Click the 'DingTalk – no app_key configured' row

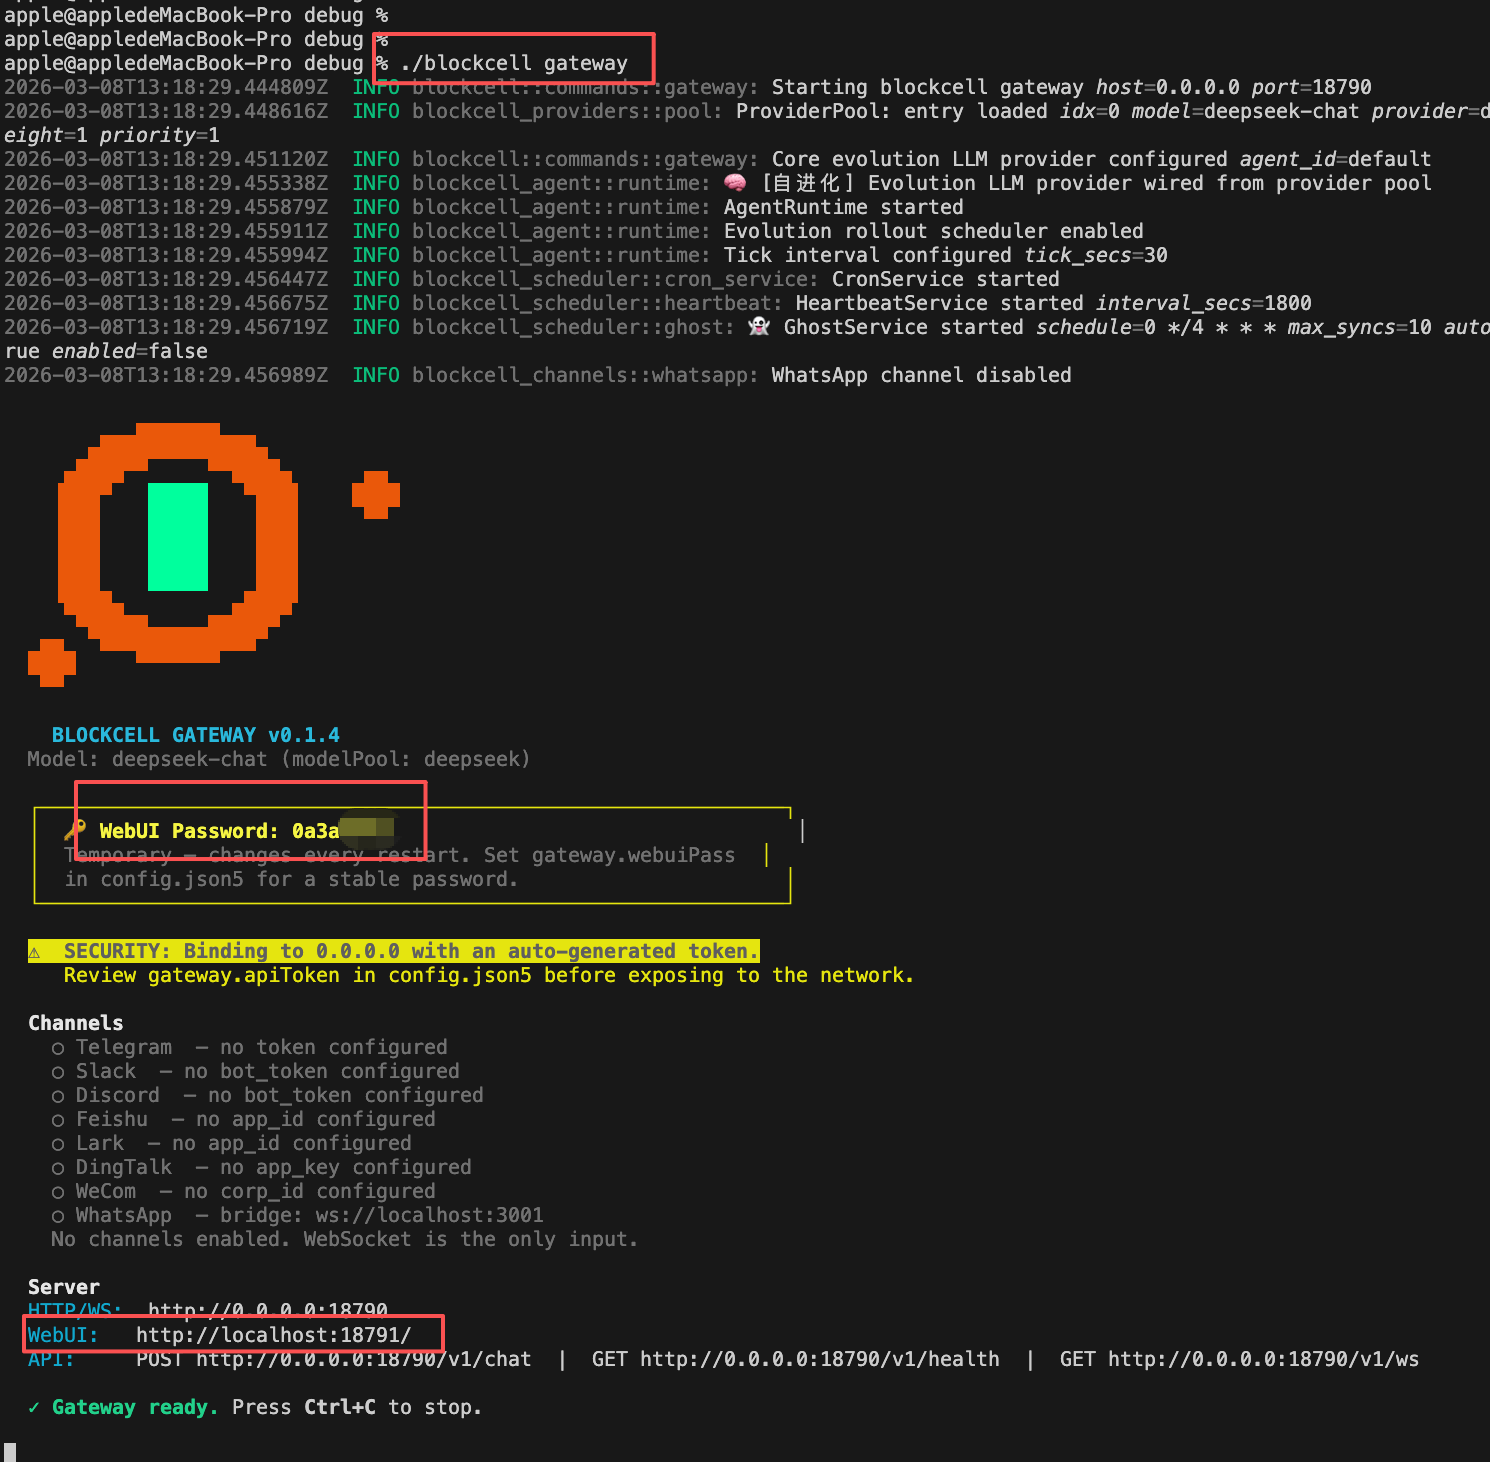coord(262,1167)
